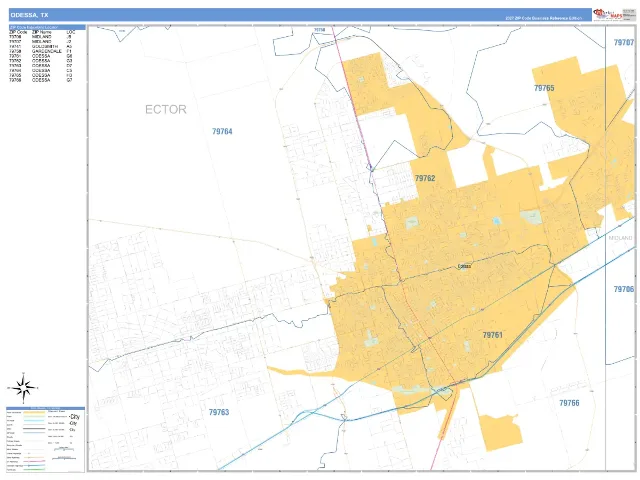Click the 79707 ZIP label on the map

(x=624, y=42)
